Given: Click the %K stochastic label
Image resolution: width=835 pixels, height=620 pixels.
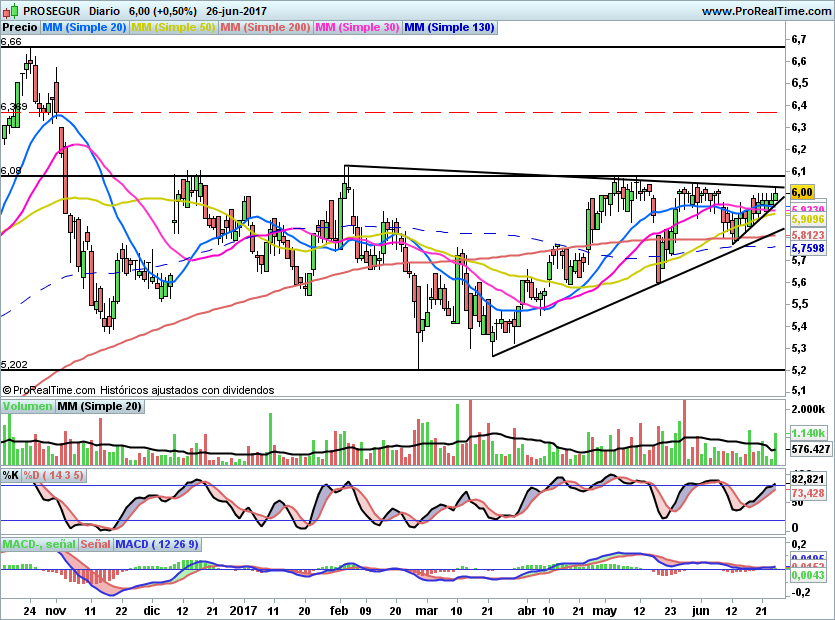Looking at the screenshot, I should tap(11, 475).
